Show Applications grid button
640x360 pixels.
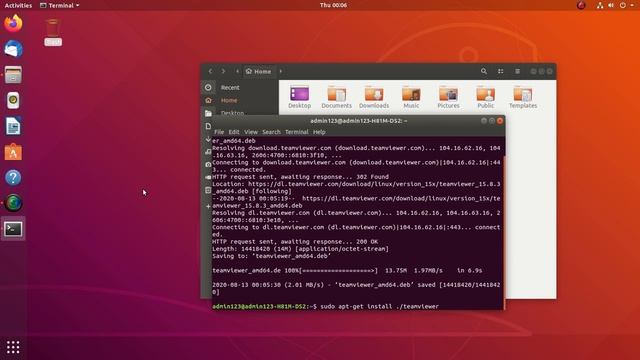[13, 347]
